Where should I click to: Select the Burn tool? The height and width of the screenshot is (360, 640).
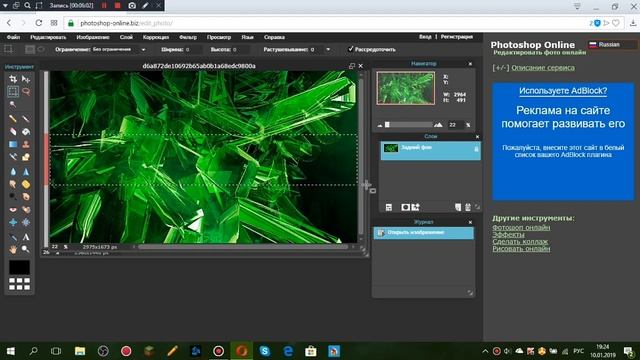tap(26, 197)
